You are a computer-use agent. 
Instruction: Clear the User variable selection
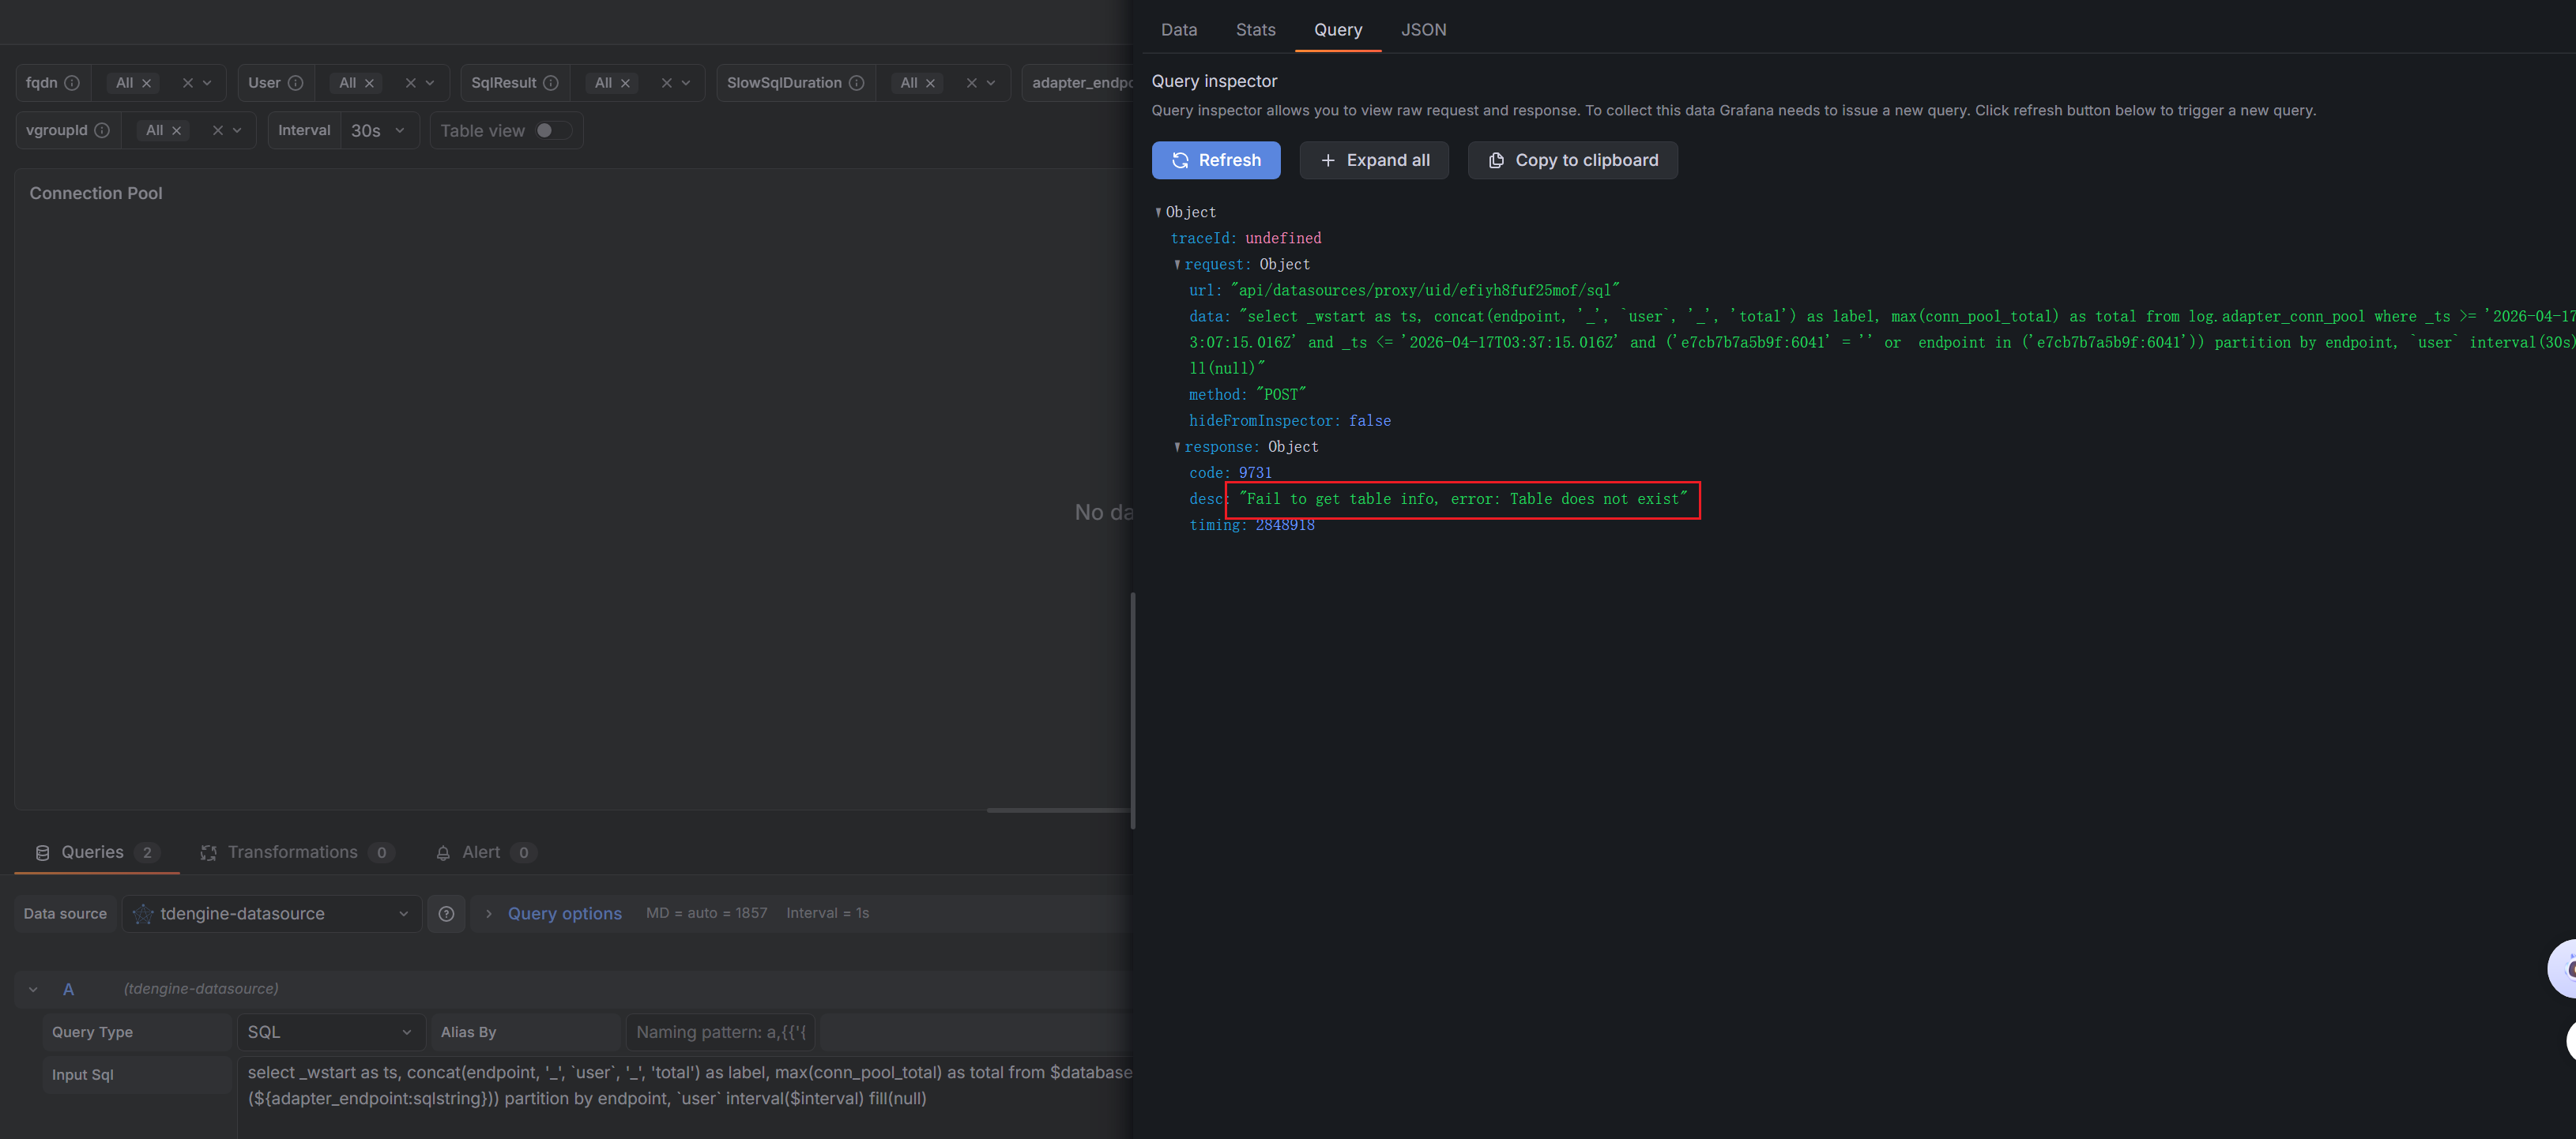point(410,83)
